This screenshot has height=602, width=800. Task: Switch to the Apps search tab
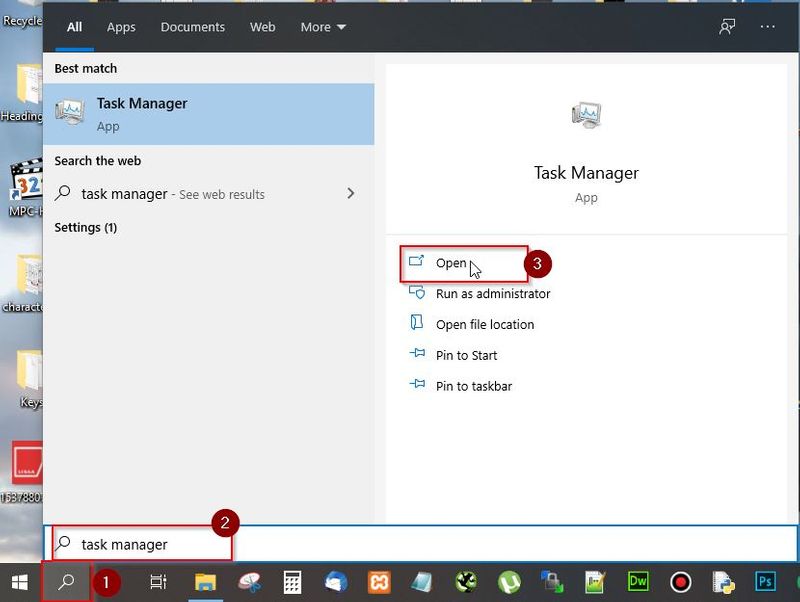[121, 27]
